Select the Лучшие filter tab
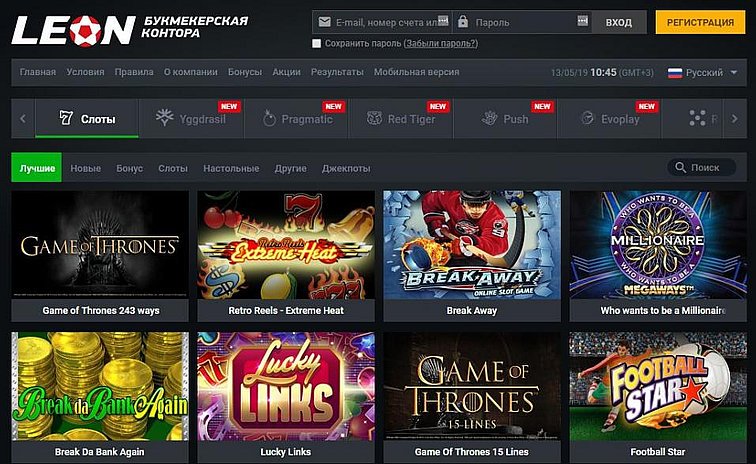The image size is (756, 464). [x=37, y=167]
